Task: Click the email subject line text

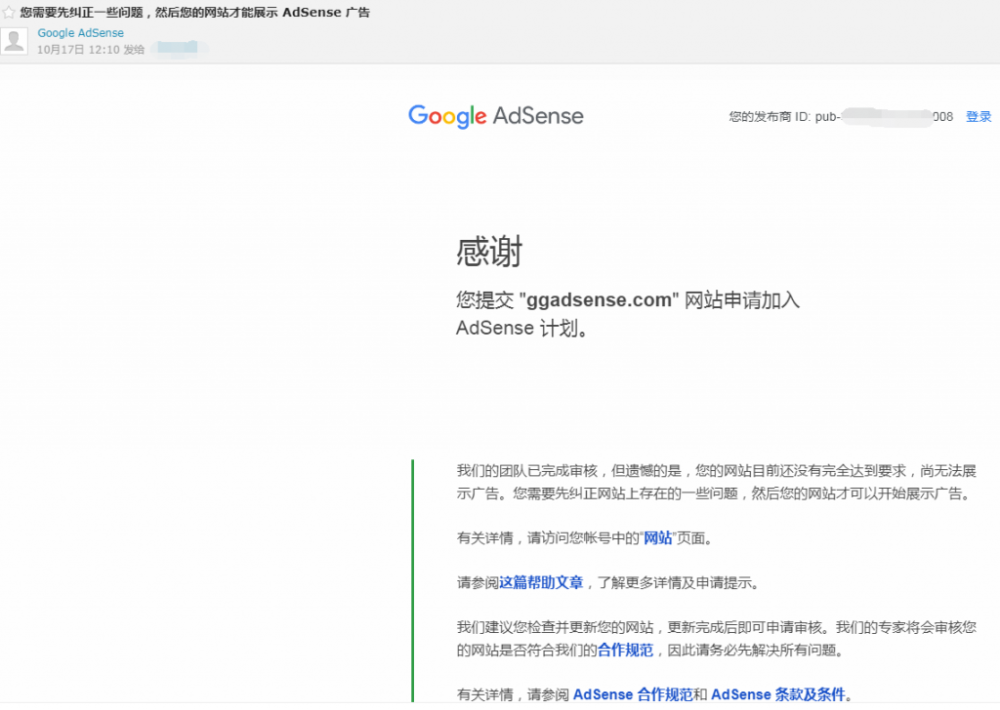Action: tap(195, 12)
